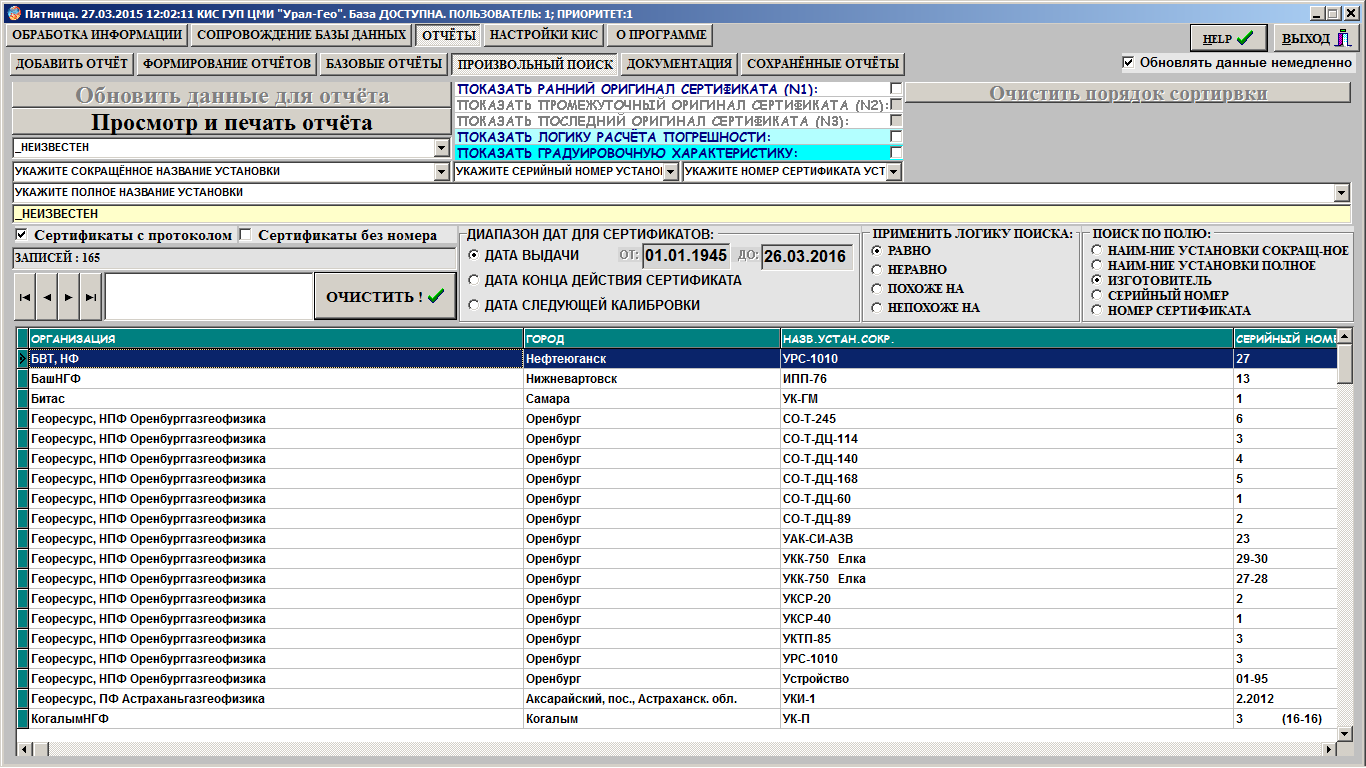Image resolution: width=1366 pixels, height=768 pixels.
Task: Sort by 'ГОРОД' column header
Action: point(652,339)
